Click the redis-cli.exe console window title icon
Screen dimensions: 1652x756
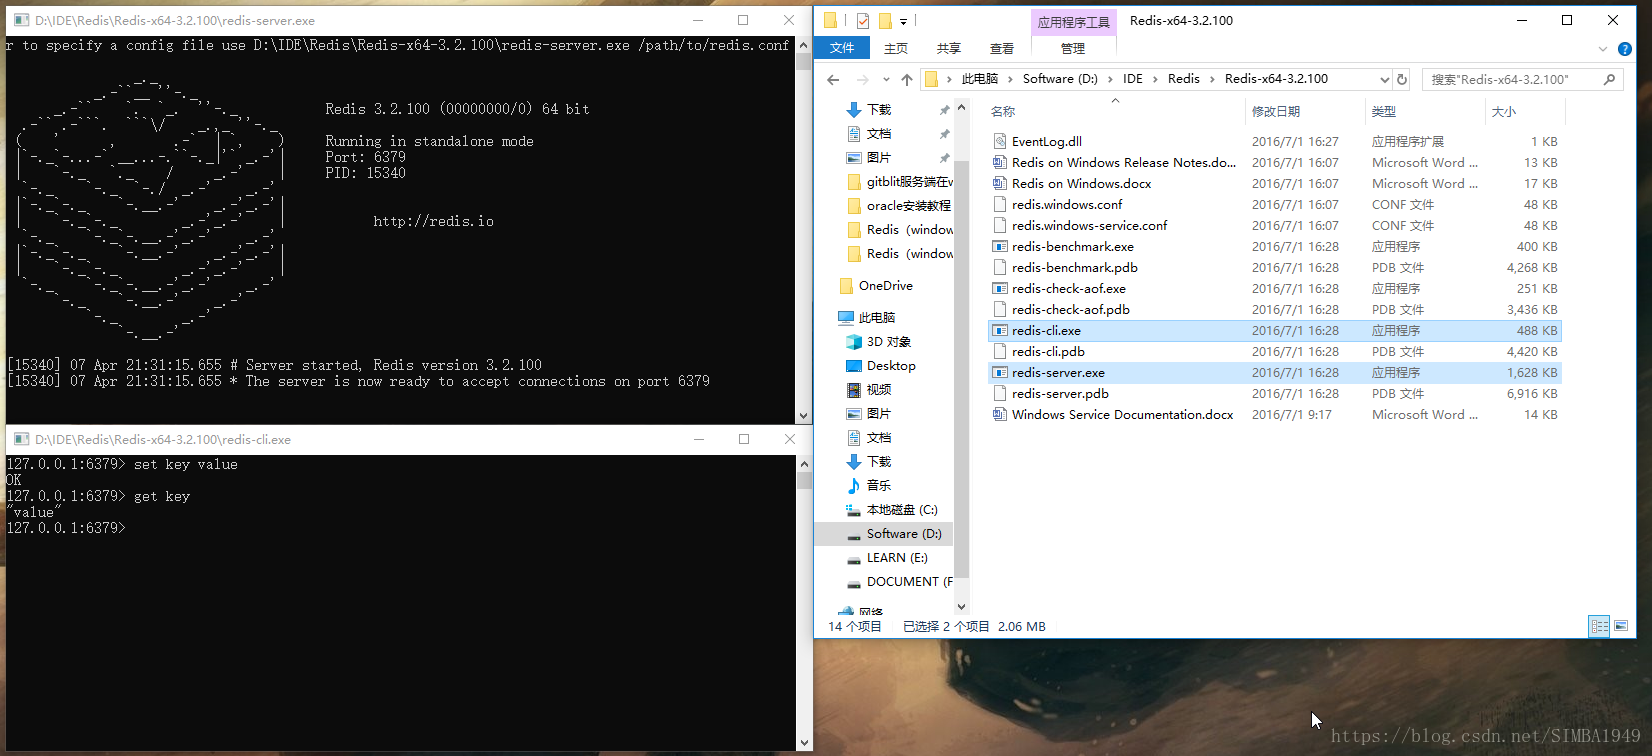(x=21, y=439)
